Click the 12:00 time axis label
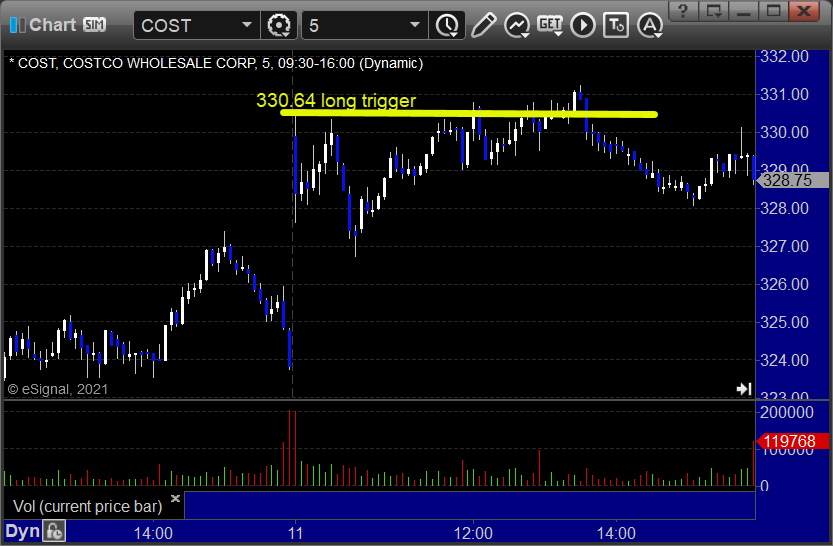833x546 pixels. click(x=473, y=533)
